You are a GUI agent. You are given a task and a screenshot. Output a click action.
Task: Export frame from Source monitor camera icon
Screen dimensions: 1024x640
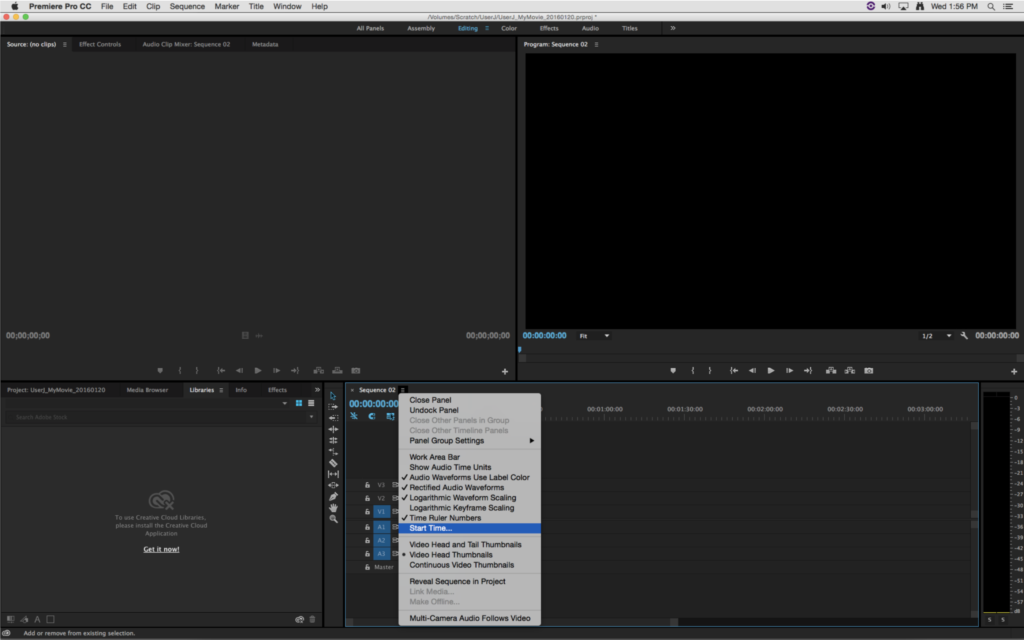[x=356, y=370]
